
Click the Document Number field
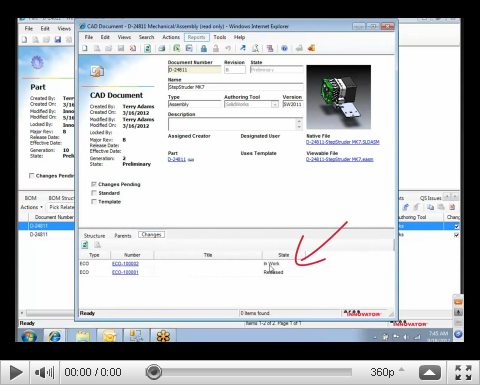point(194,70)
